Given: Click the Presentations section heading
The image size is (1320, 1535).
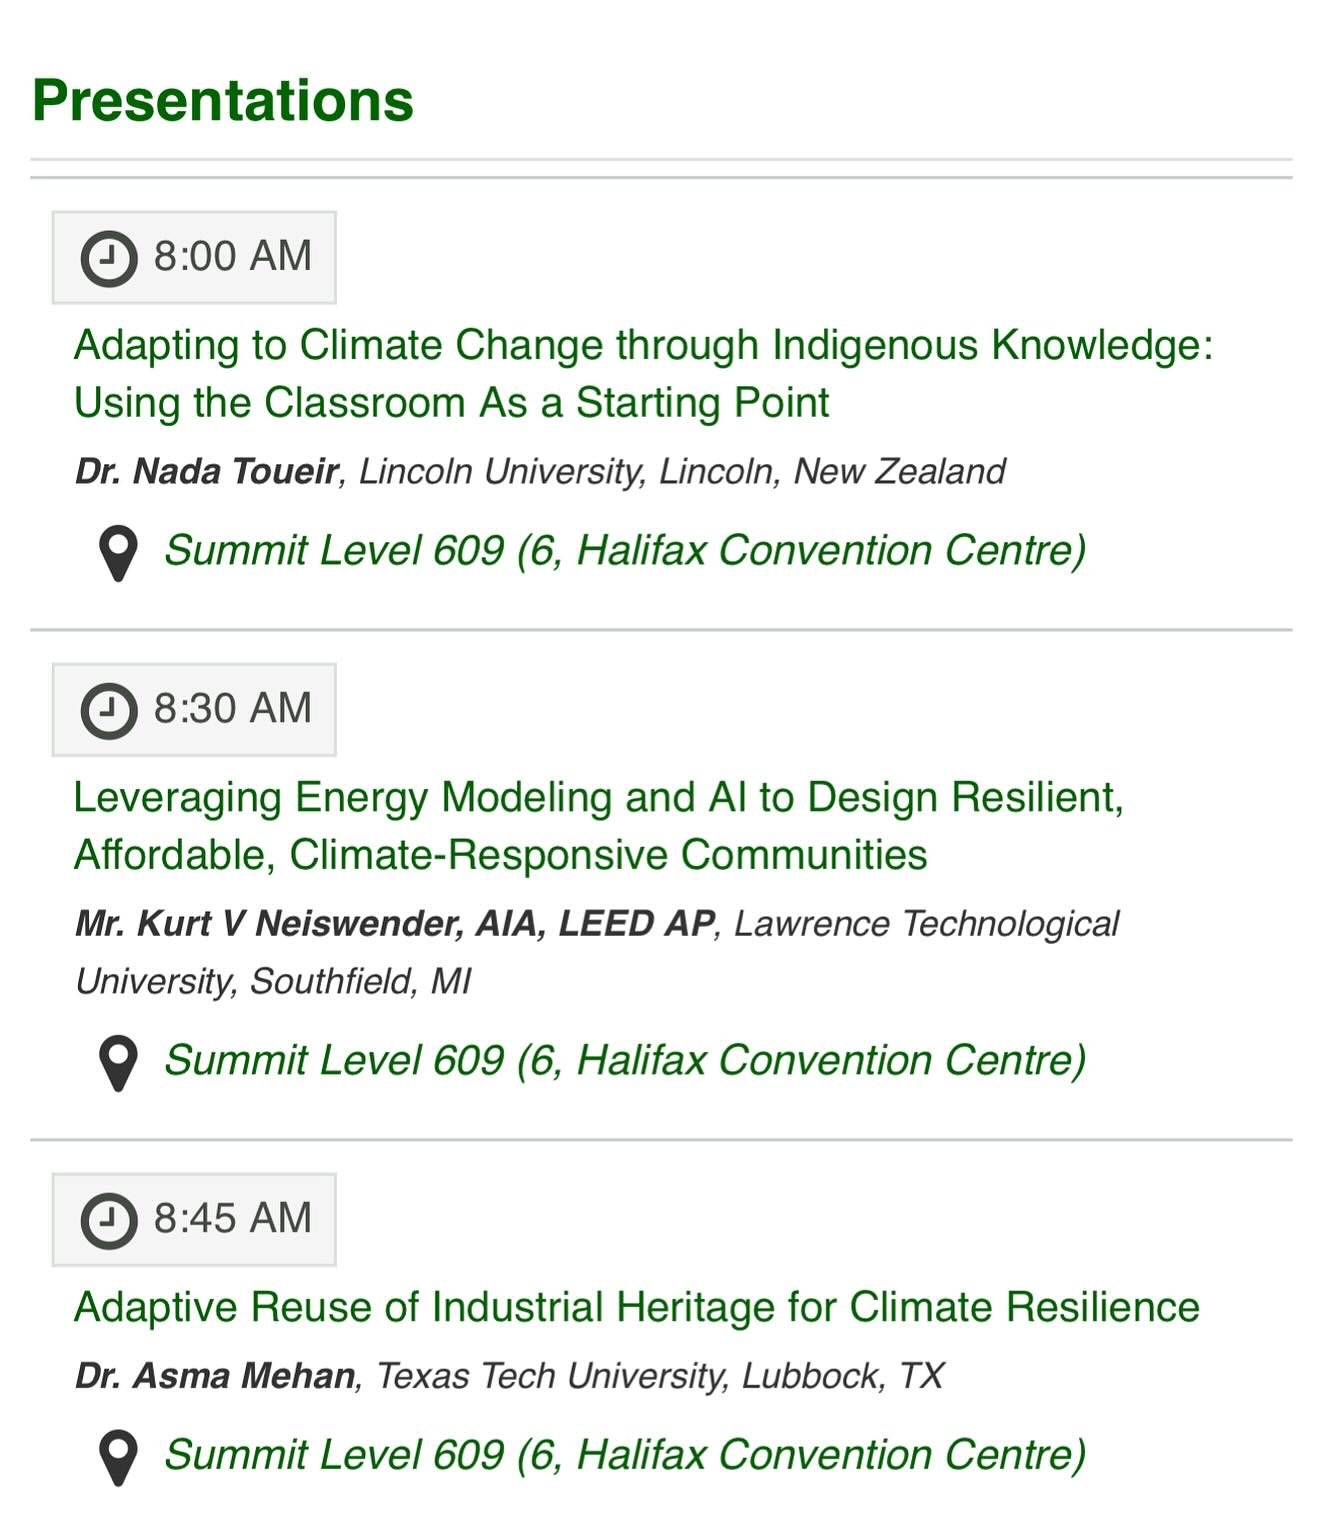Looking at the screenshot, I should click(x=223, y=100).
